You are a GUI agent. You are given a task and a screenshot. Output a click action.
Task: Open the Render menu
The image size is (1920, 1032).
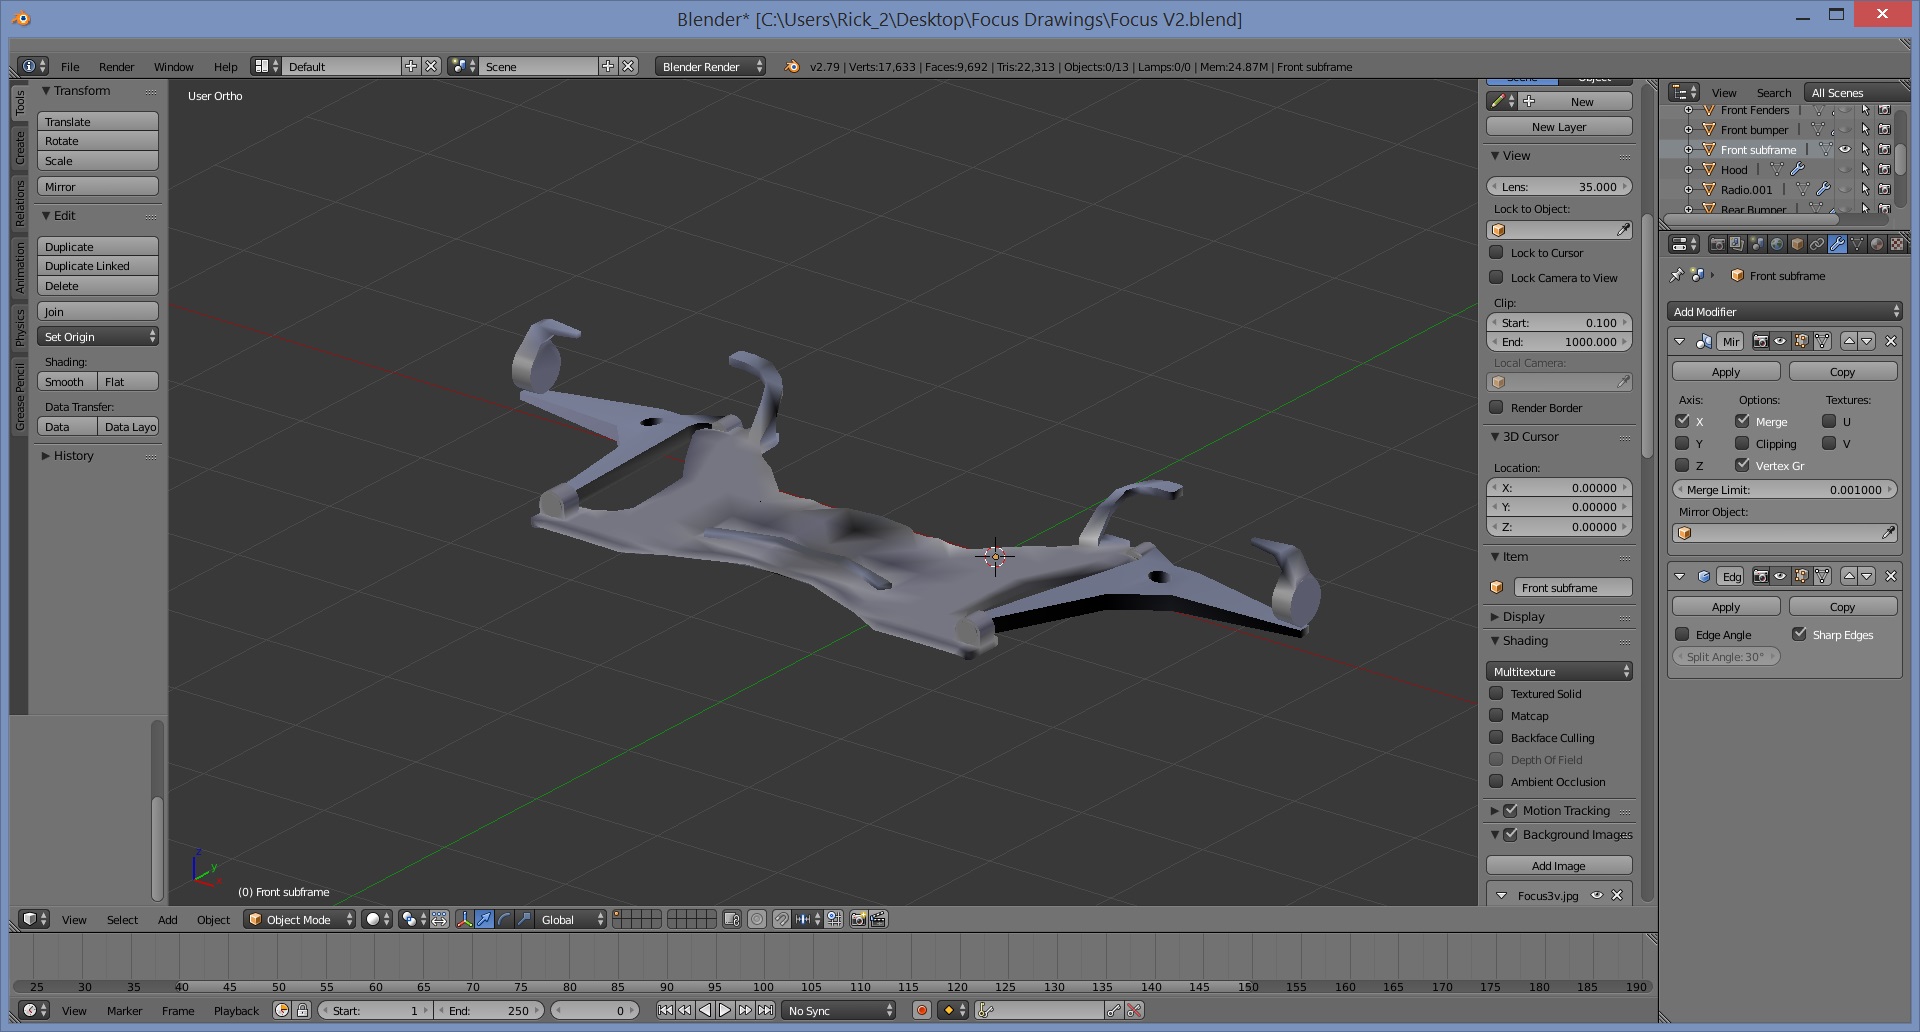tap(116, 66)
